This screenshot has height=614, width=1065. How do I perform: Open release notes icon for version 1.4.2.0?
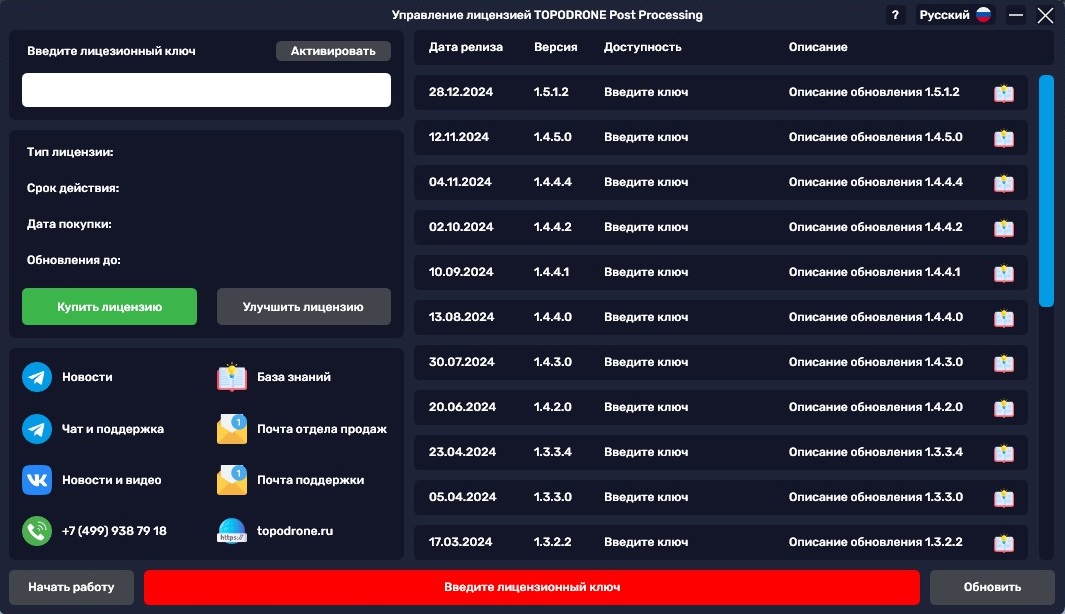tap(1004, 408)
